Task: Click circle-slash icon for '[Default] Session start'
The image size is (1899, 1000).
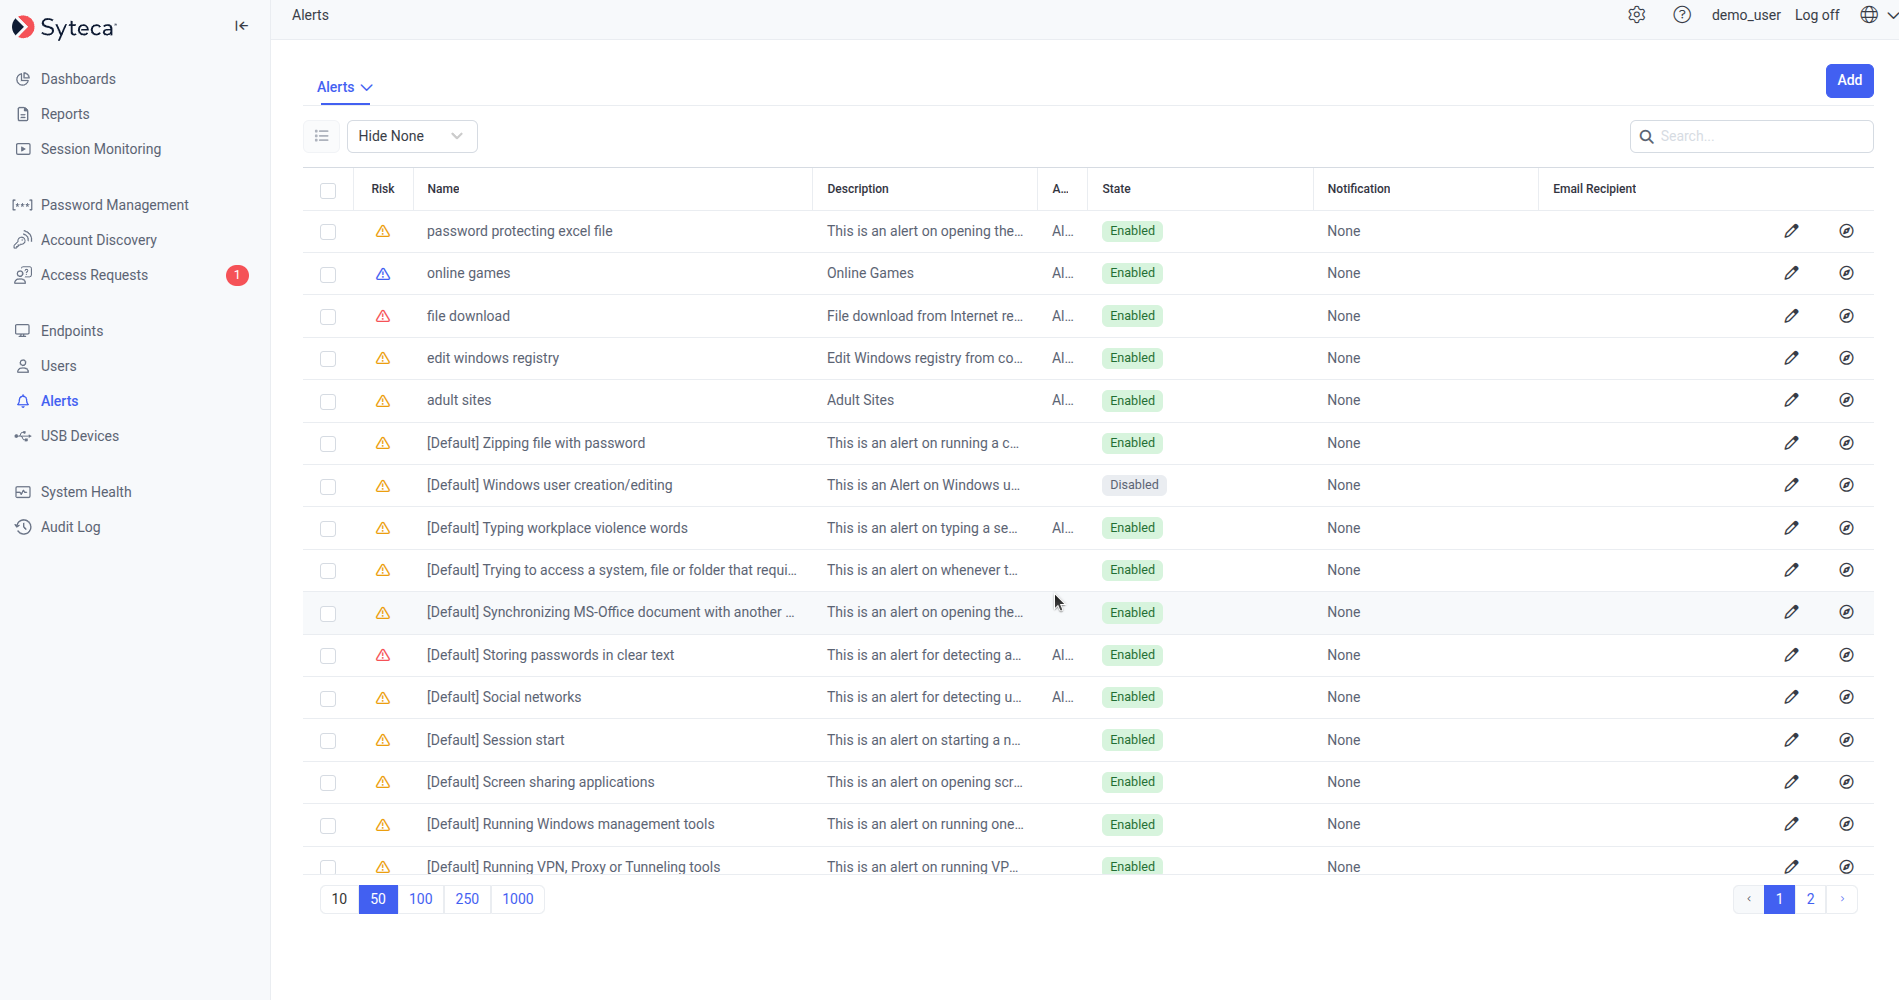Action: coord(1846,740)
